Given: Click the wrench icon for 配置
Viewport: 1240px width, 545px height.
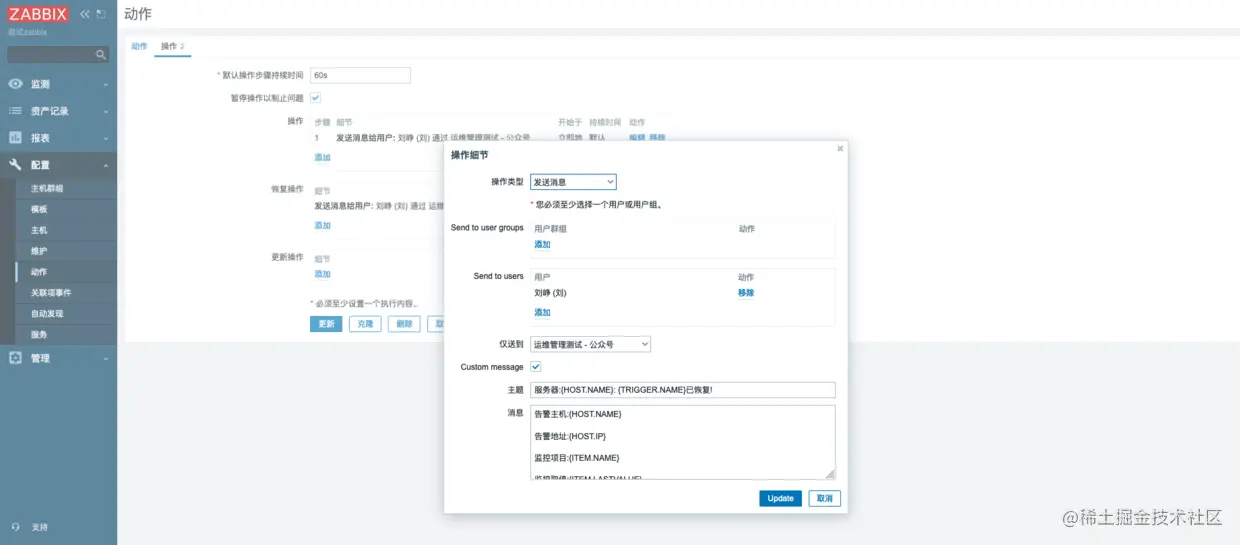Looking at the screenshot, I should tap(16, 165).
